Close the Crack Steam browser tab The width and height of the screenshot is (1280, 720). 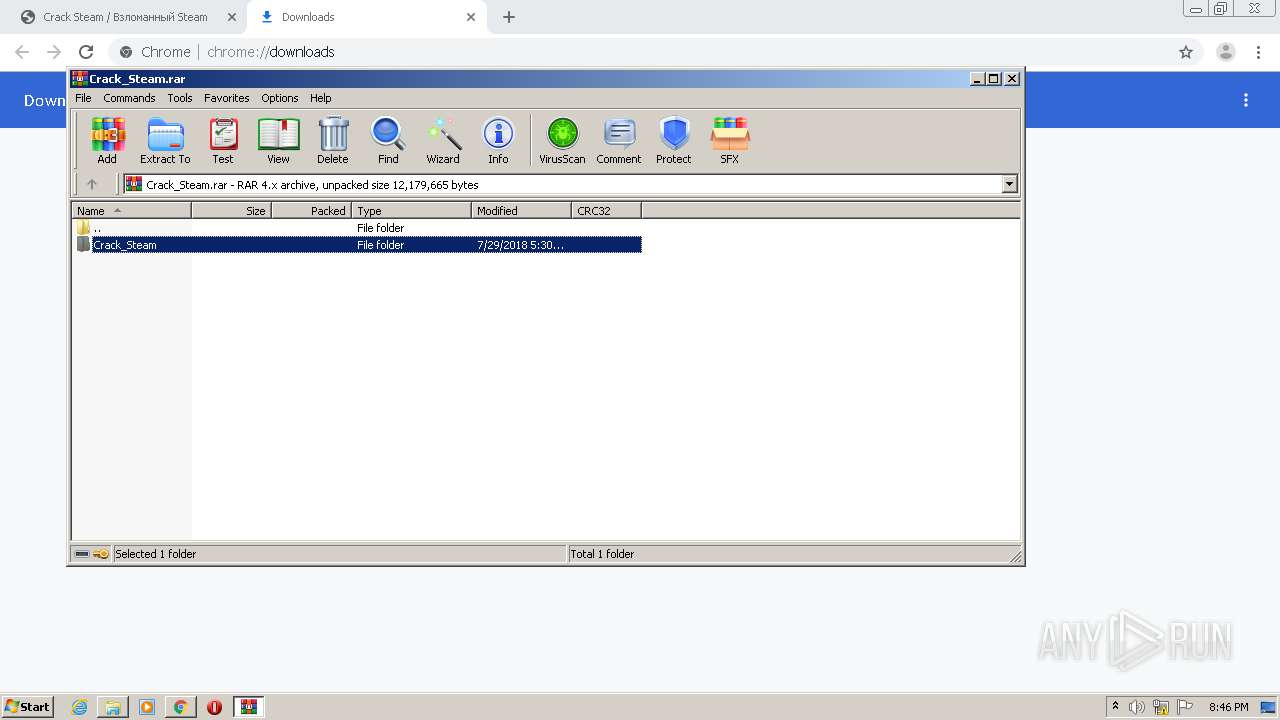coord(232,17)
